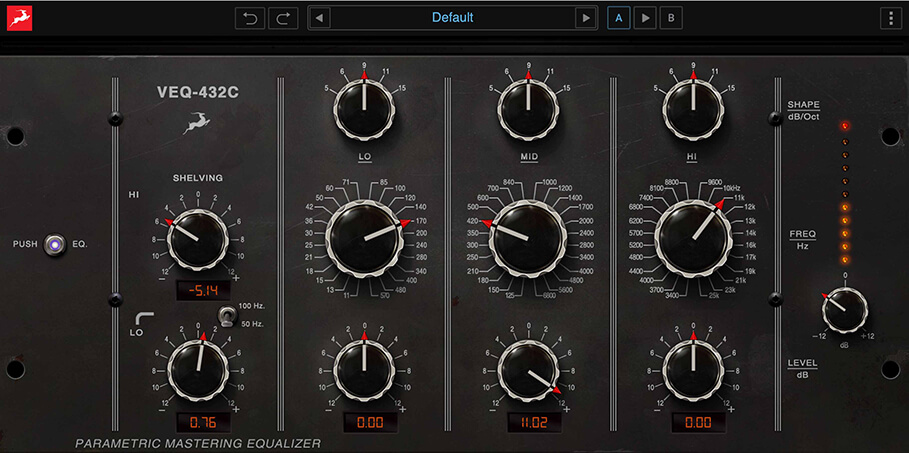
Task: Toggle the PUSH EQ. bypass button
Action: (x=55, y=244)
